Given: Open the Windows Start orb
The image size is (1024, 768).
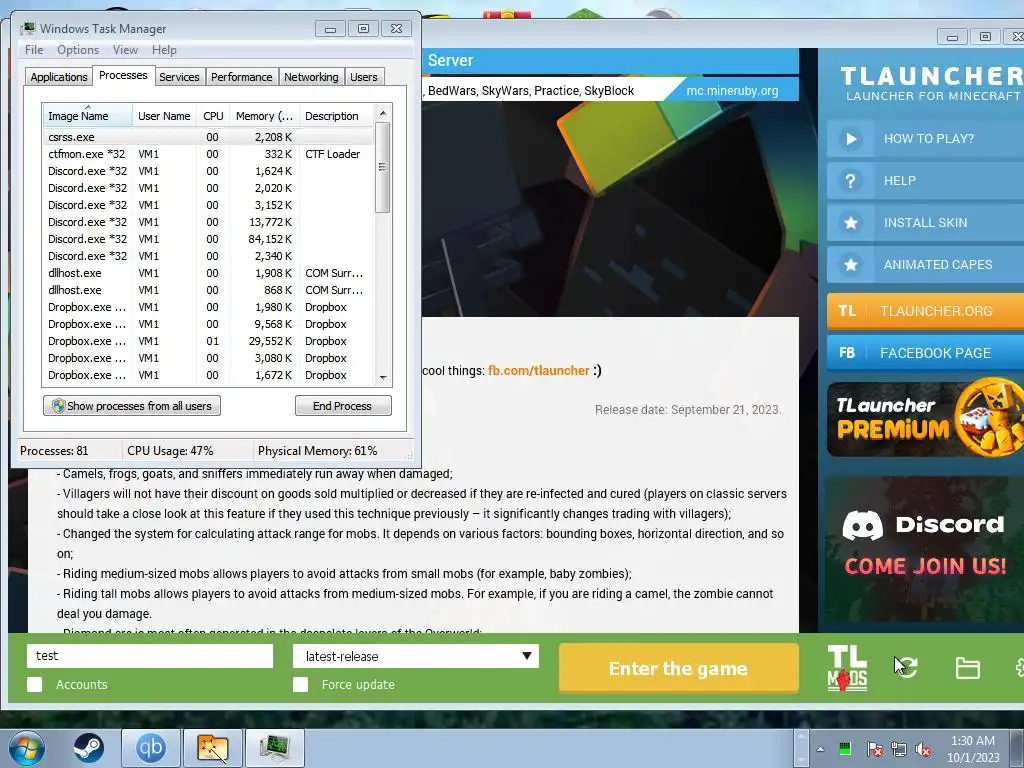Looking at the screenshot, I should pos(26,748).
